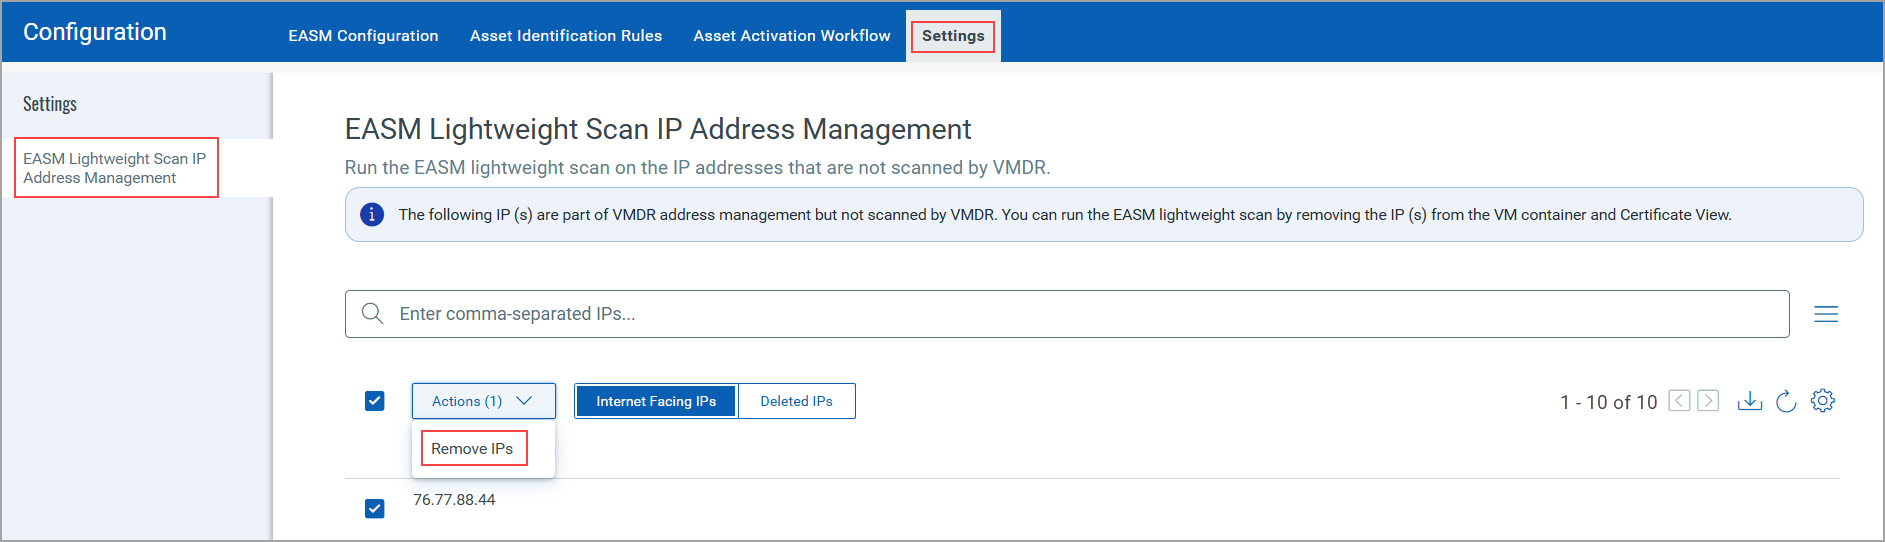Click the comma-separated IPs search field
The height and width of the screenshot is (542, 1885).
[x=1067, y=314]
